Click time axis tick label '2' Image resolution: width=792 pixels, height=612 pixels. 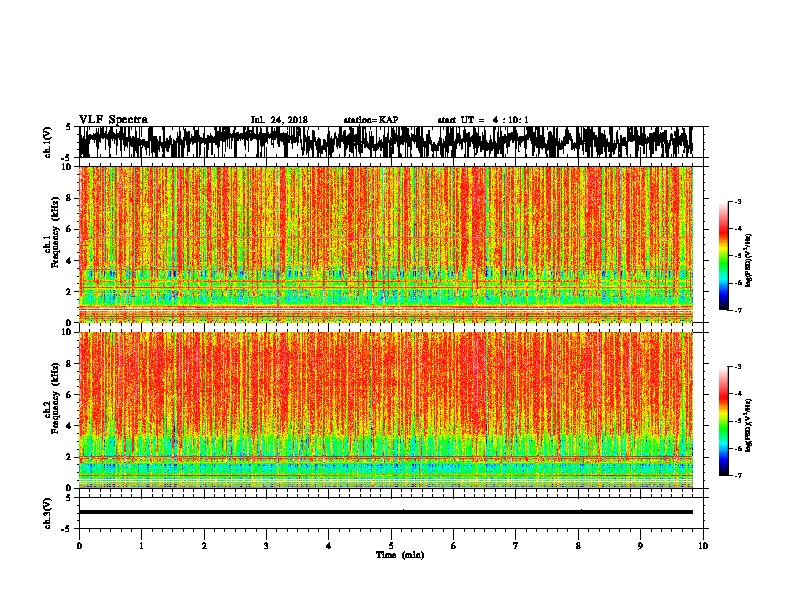204,546
